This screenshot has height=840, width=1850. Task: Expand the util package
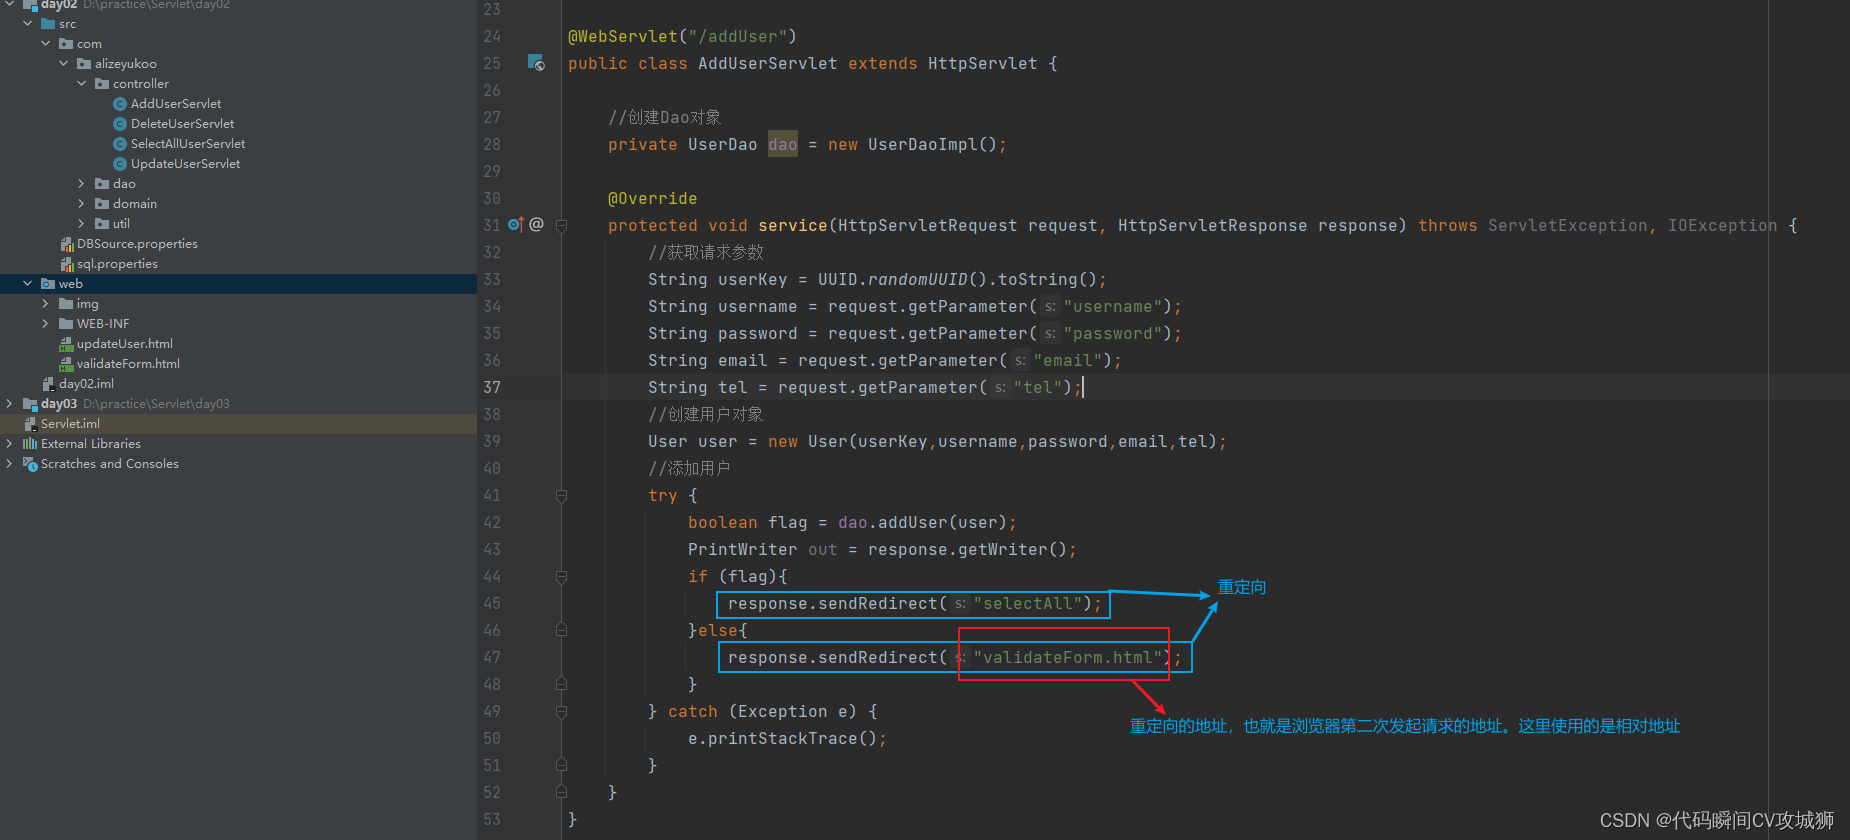pyautogui.click(x=82, y=224)
